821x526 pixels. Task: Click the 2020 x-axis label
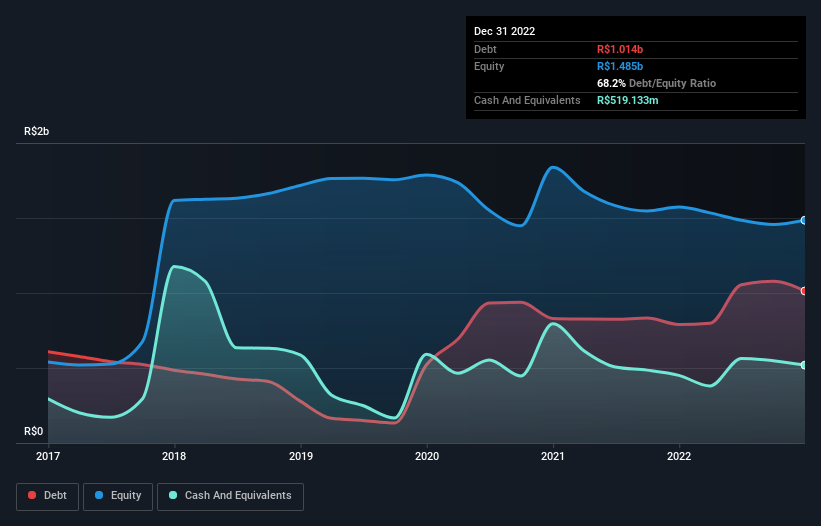tap(427, 456)
